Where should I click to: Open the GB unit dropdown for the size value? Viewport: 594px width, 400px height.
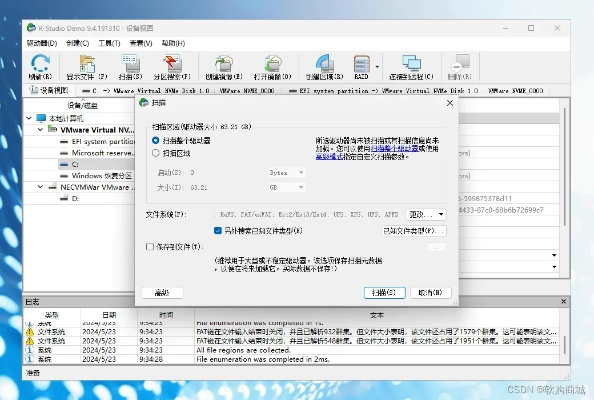(x=287, y=187)
